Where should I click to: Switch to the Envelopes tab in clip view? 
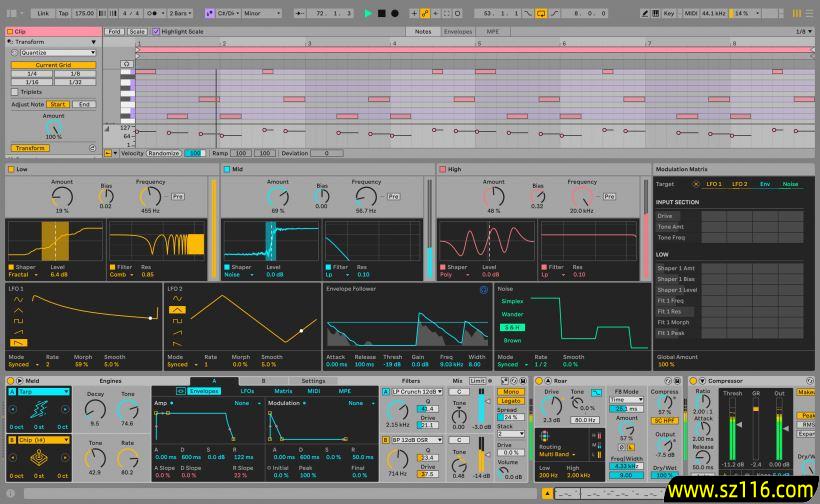click(x=458, y=31)
